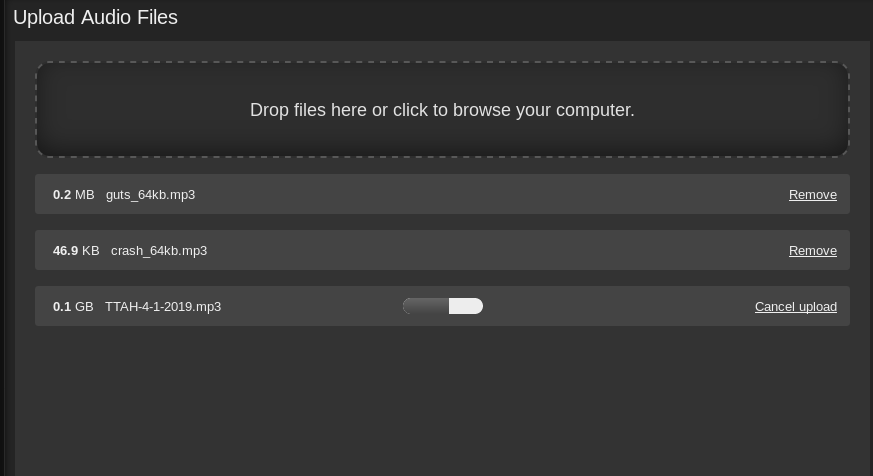Cancel upload of TTAH-4-1-2019.mp3
Image resolution: width=873 pixels, height=476 pixels.
pos(796,307)
